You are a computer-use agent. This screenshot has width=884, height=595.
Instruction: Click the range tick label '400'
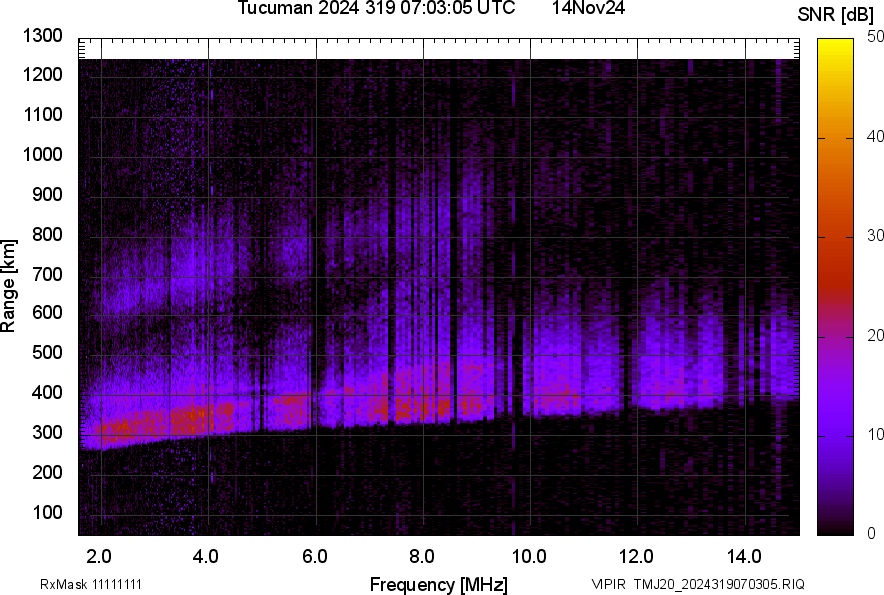(x=47, y=392)
